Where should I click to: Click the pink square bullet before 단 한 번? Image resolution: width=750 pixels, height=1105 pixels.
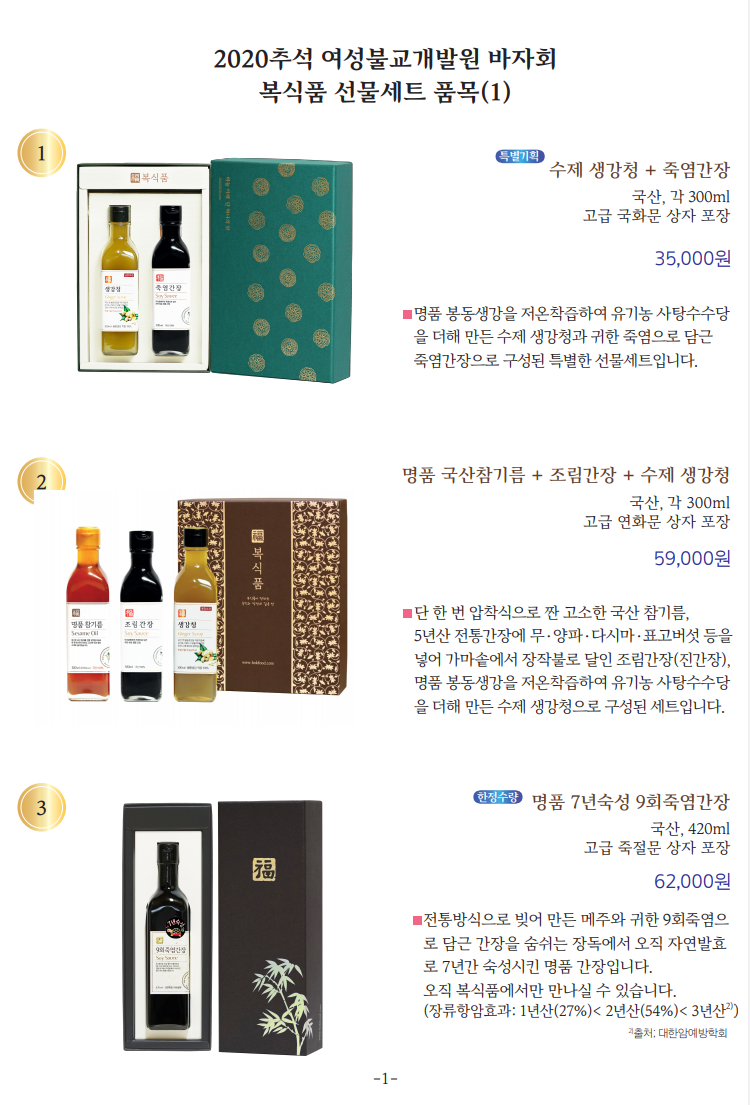click(x=407, y=612)
